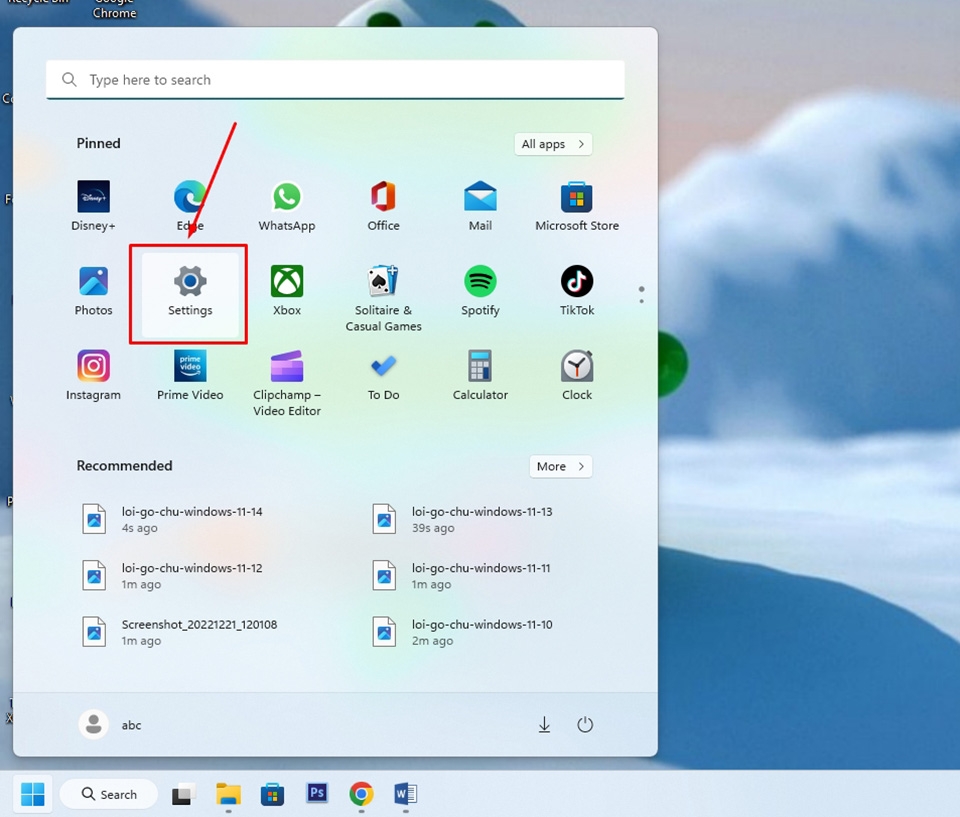Image resolution: width=960 pixels, height=817 pixels.
Task: Click the search input field
Action: point(335,79)
